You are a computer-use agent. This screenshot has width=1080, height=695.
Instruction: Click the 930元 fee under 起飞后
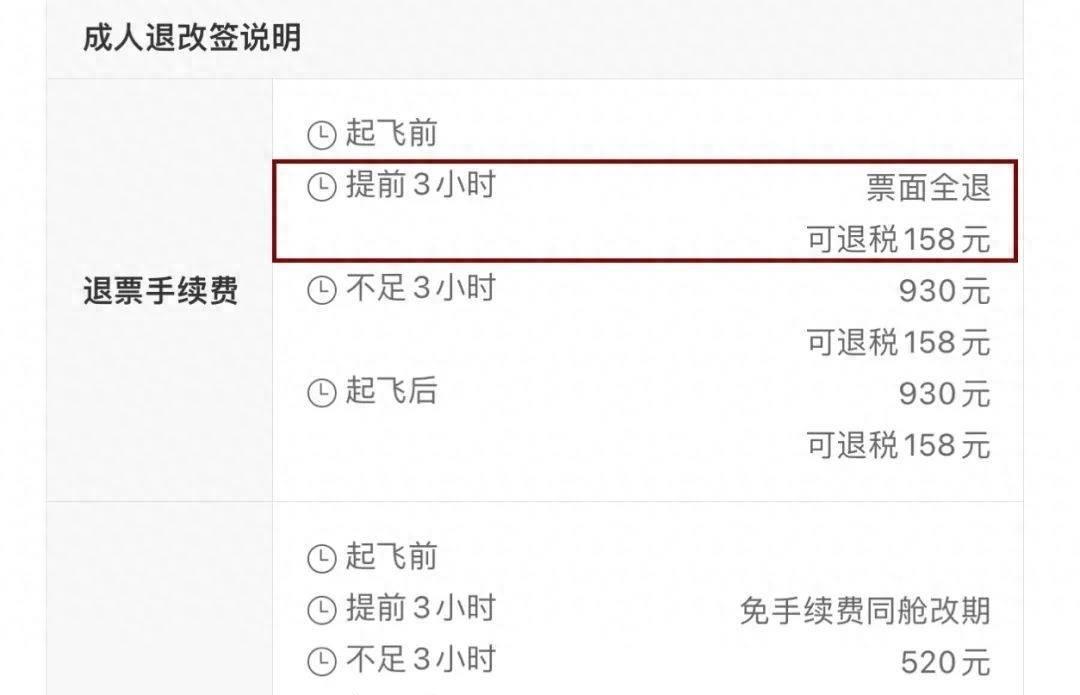coord(944,394)
